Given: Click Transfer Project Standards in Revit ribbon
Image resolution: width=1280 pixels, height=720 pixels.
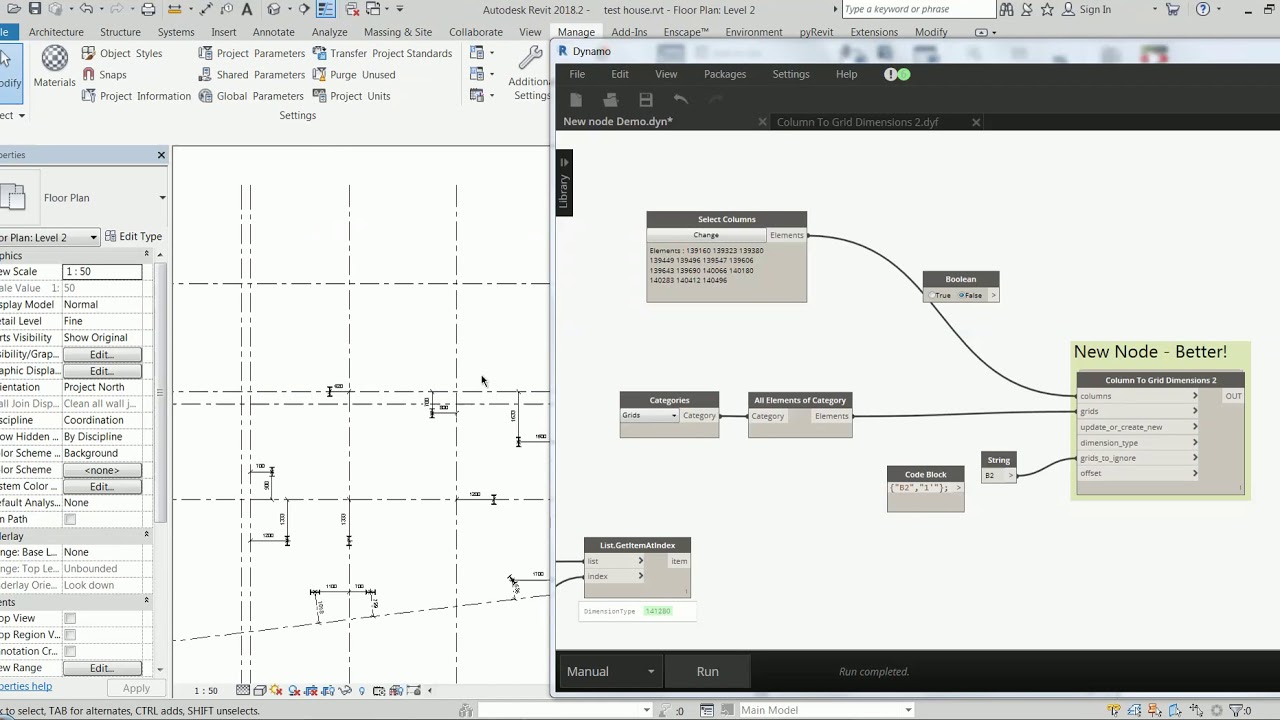Looking at the screenshot, I should point(382,53).
